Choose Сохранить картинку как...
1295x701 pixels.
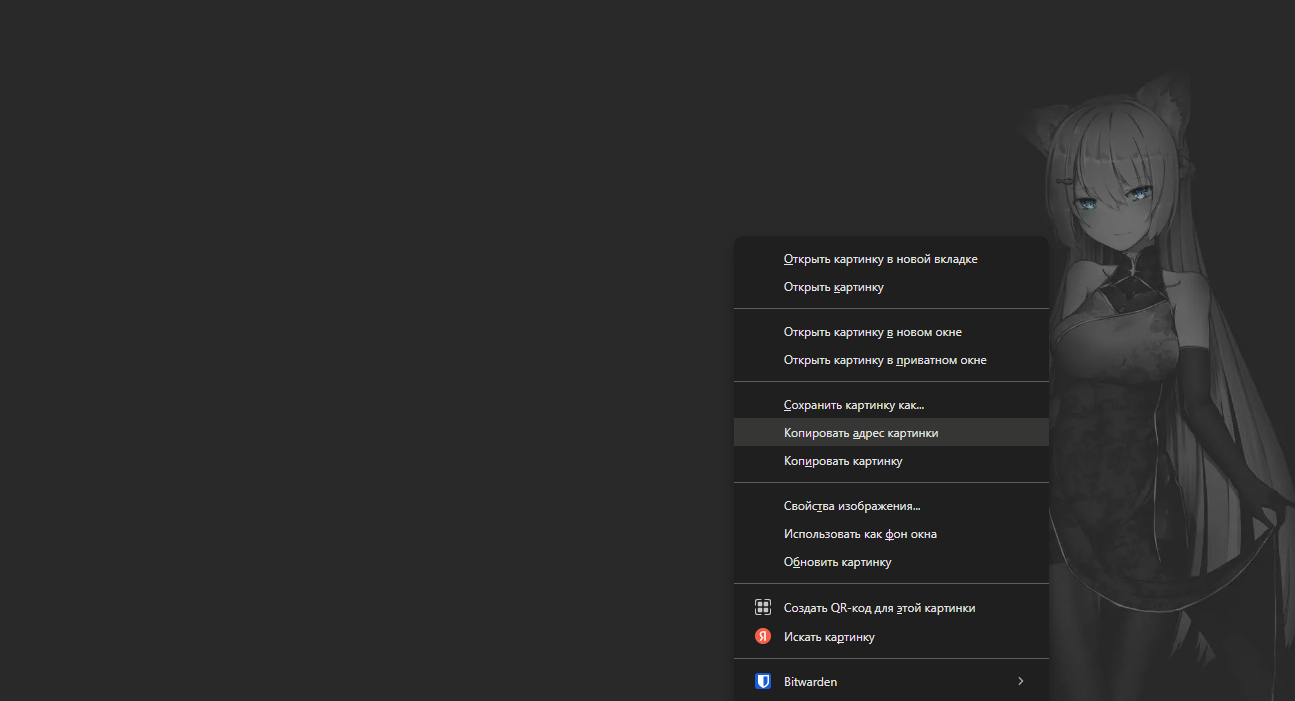[x=891, y=405]
